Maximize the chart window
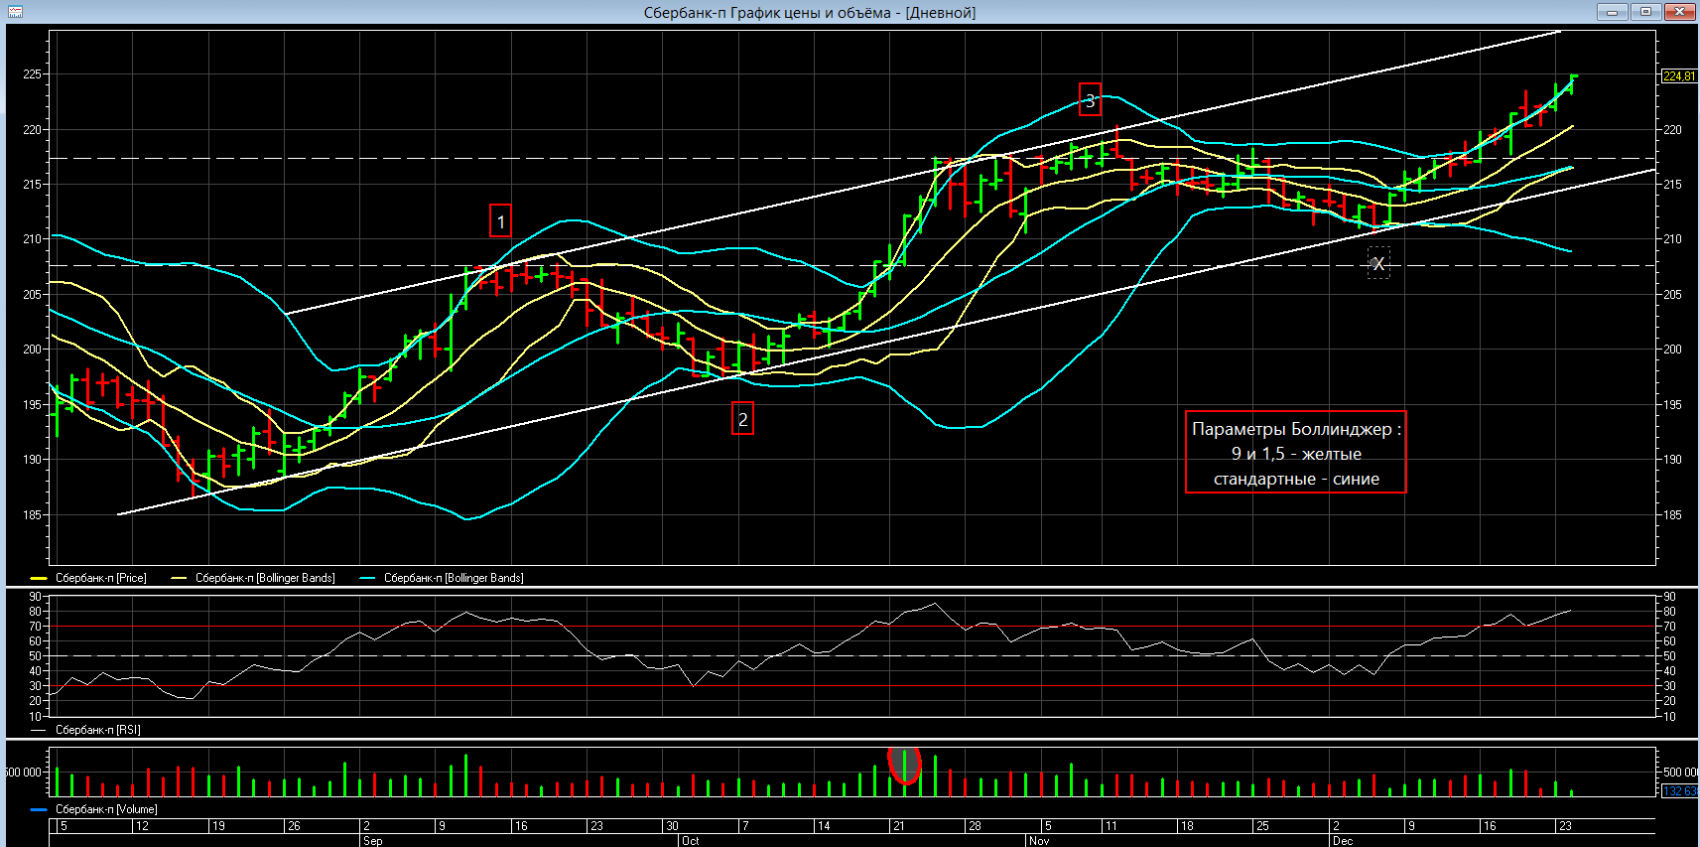The height and width of the screenshot is (847, 1700). (1645, 12)
